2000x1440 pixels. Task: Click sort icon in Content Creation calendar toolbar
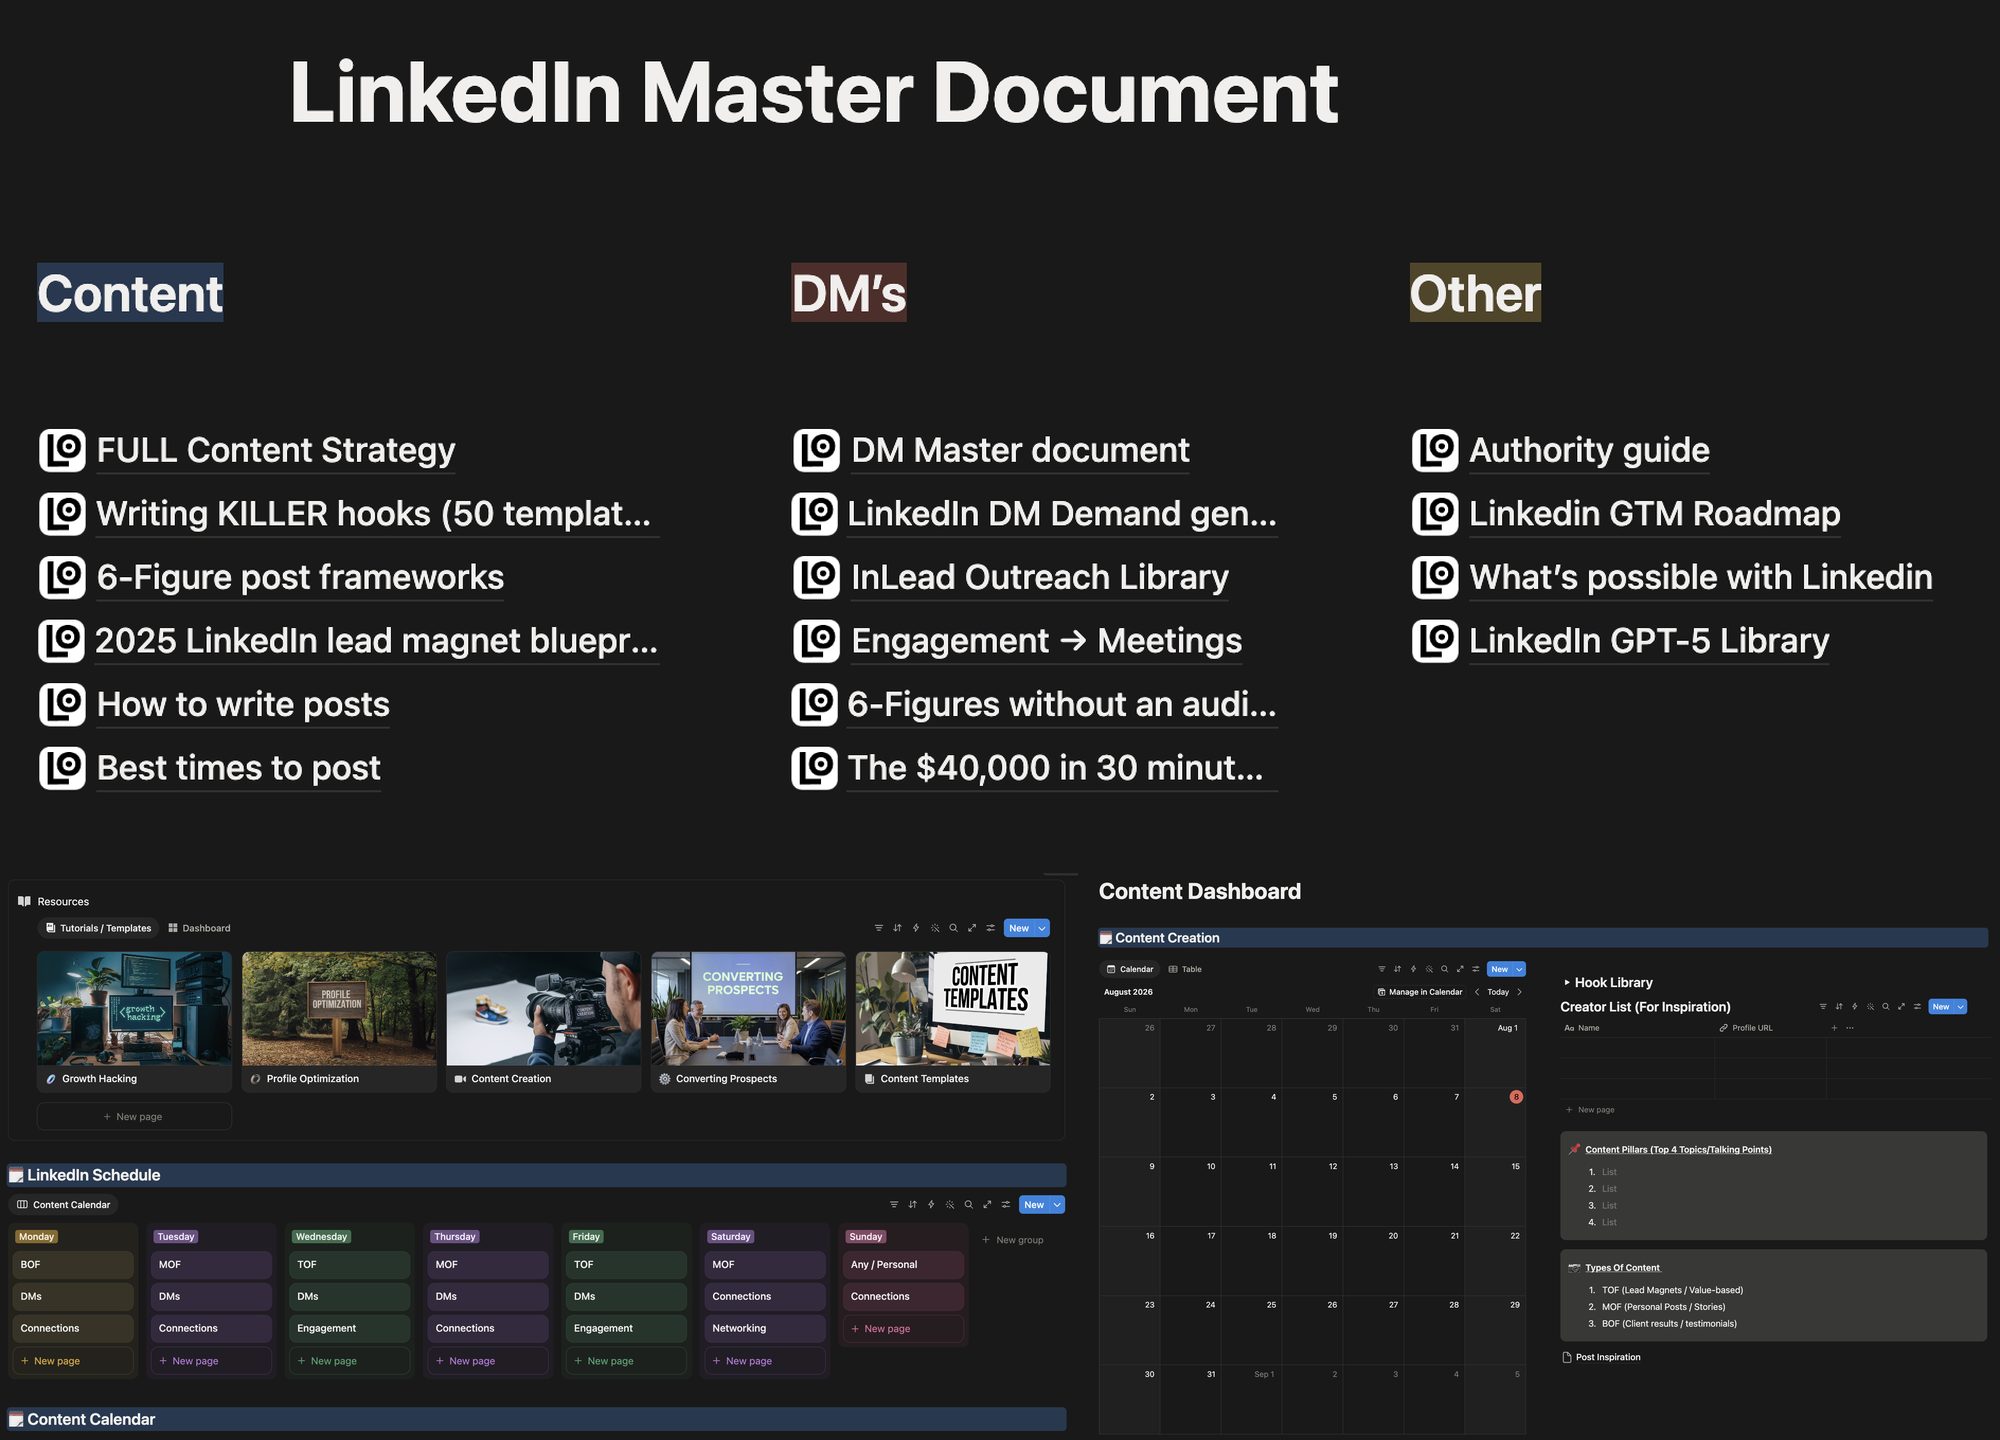(x=1398, y=969)
